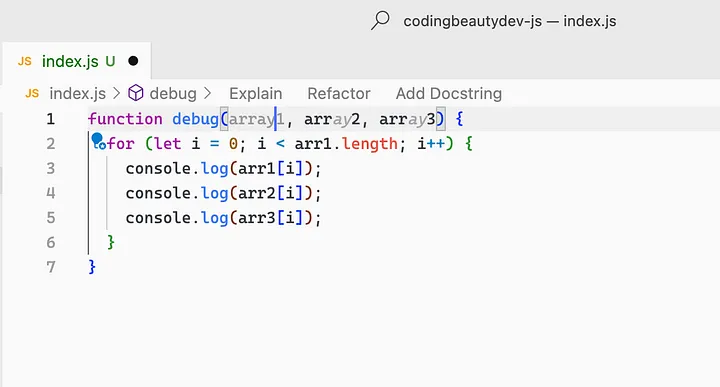
Task: Click console.log(arr1[i]) on line 3
Action: [x=219, y=169]
